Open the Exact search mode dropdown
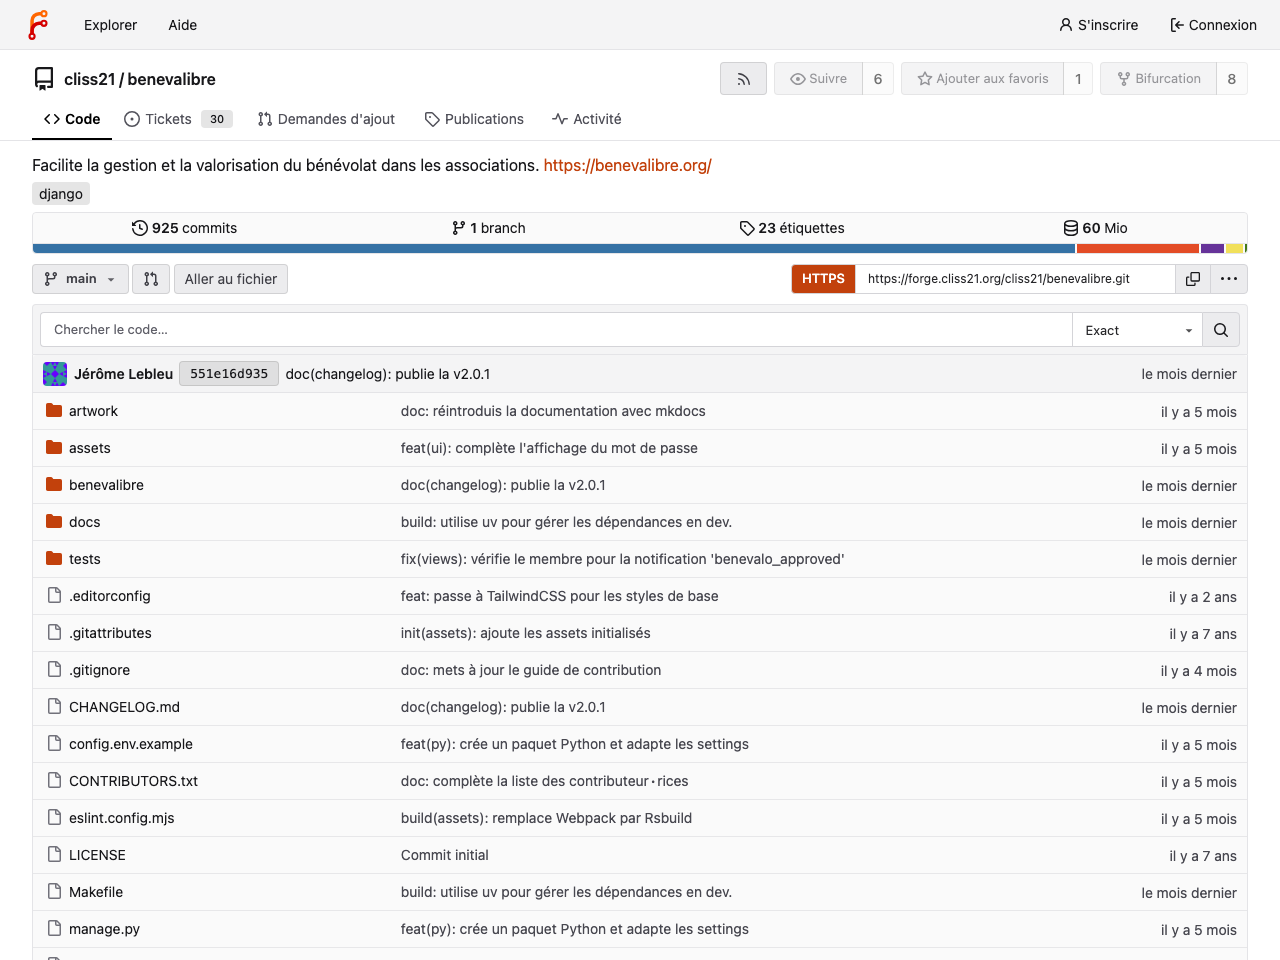This screenshot has height=960, width=1280. (1136, 329)
